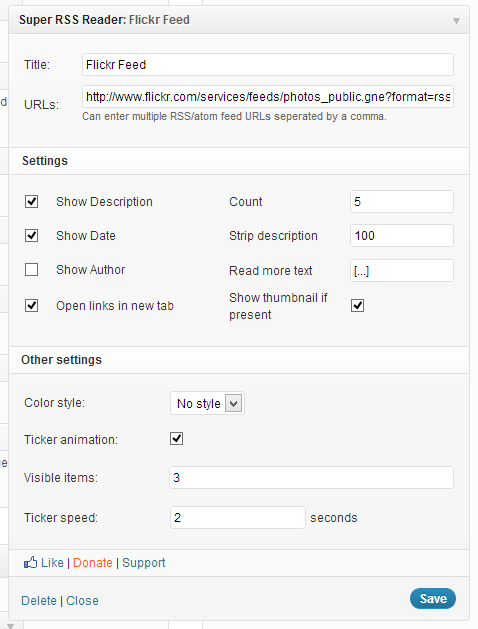This screenshot has height=629, width=478.
Task: Uncheck the Show Date checkbox
Action: tap(32, 235)
